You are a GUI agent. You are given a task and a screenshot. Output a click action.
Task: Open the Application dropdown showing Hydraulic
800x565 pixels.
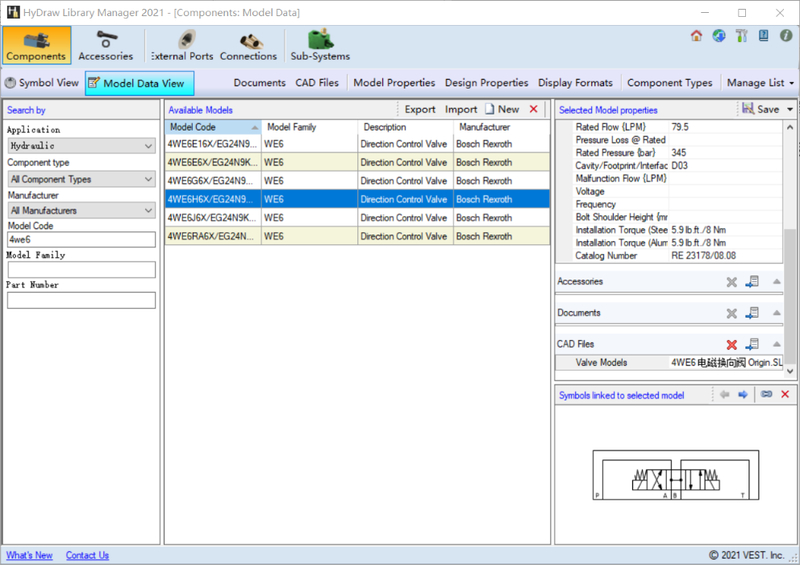click(x=81, y=145)
